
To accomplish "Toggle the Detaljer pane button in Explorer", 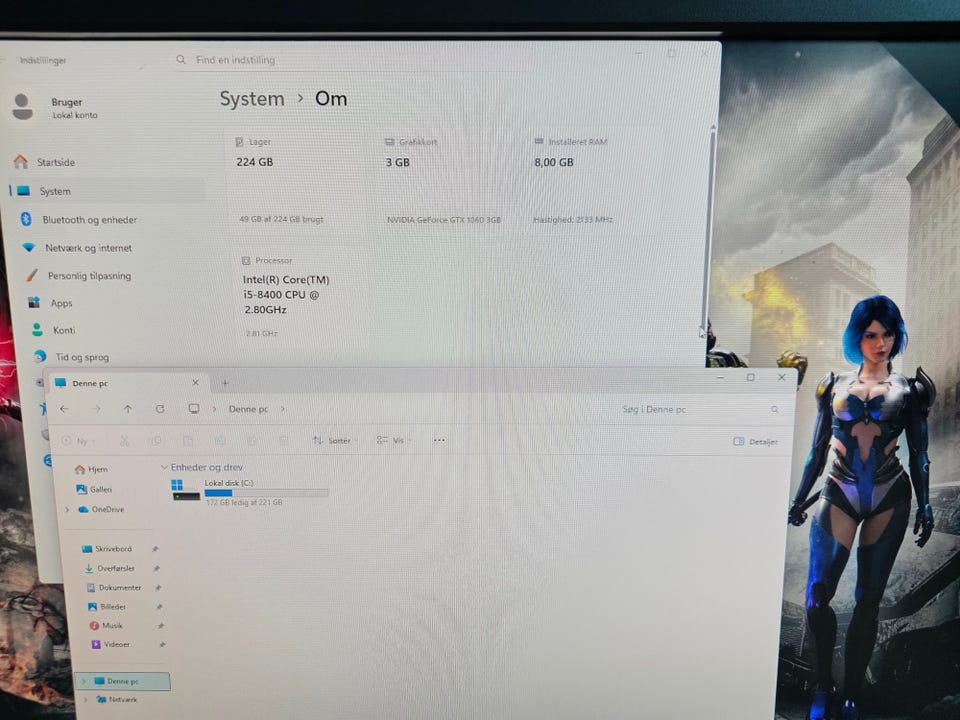I will (756, 441).
